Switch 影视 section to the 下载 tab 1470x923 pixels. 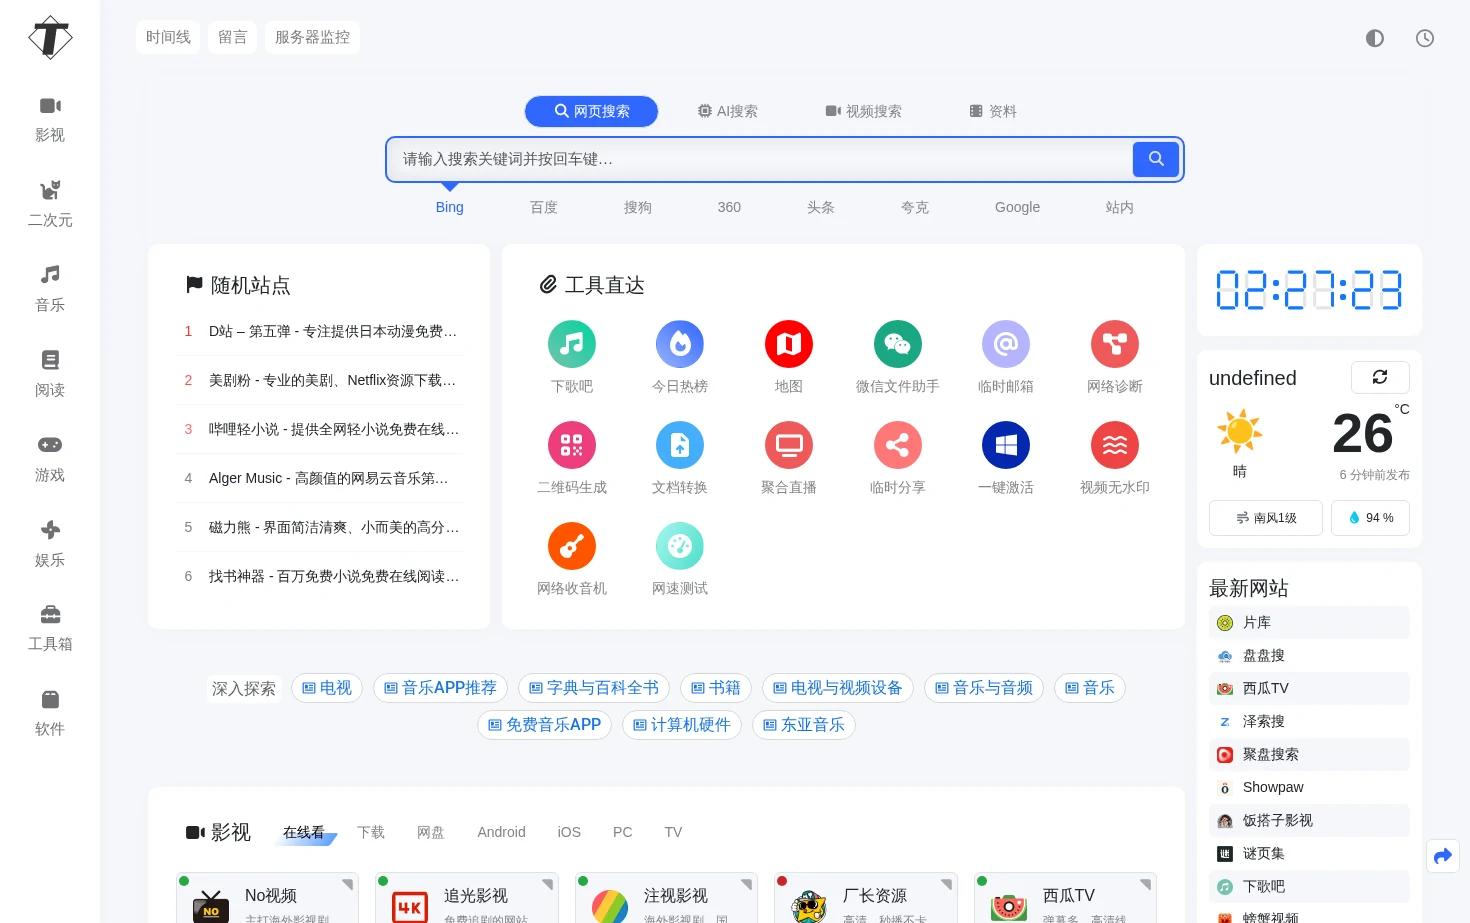(x=371, y=832)
